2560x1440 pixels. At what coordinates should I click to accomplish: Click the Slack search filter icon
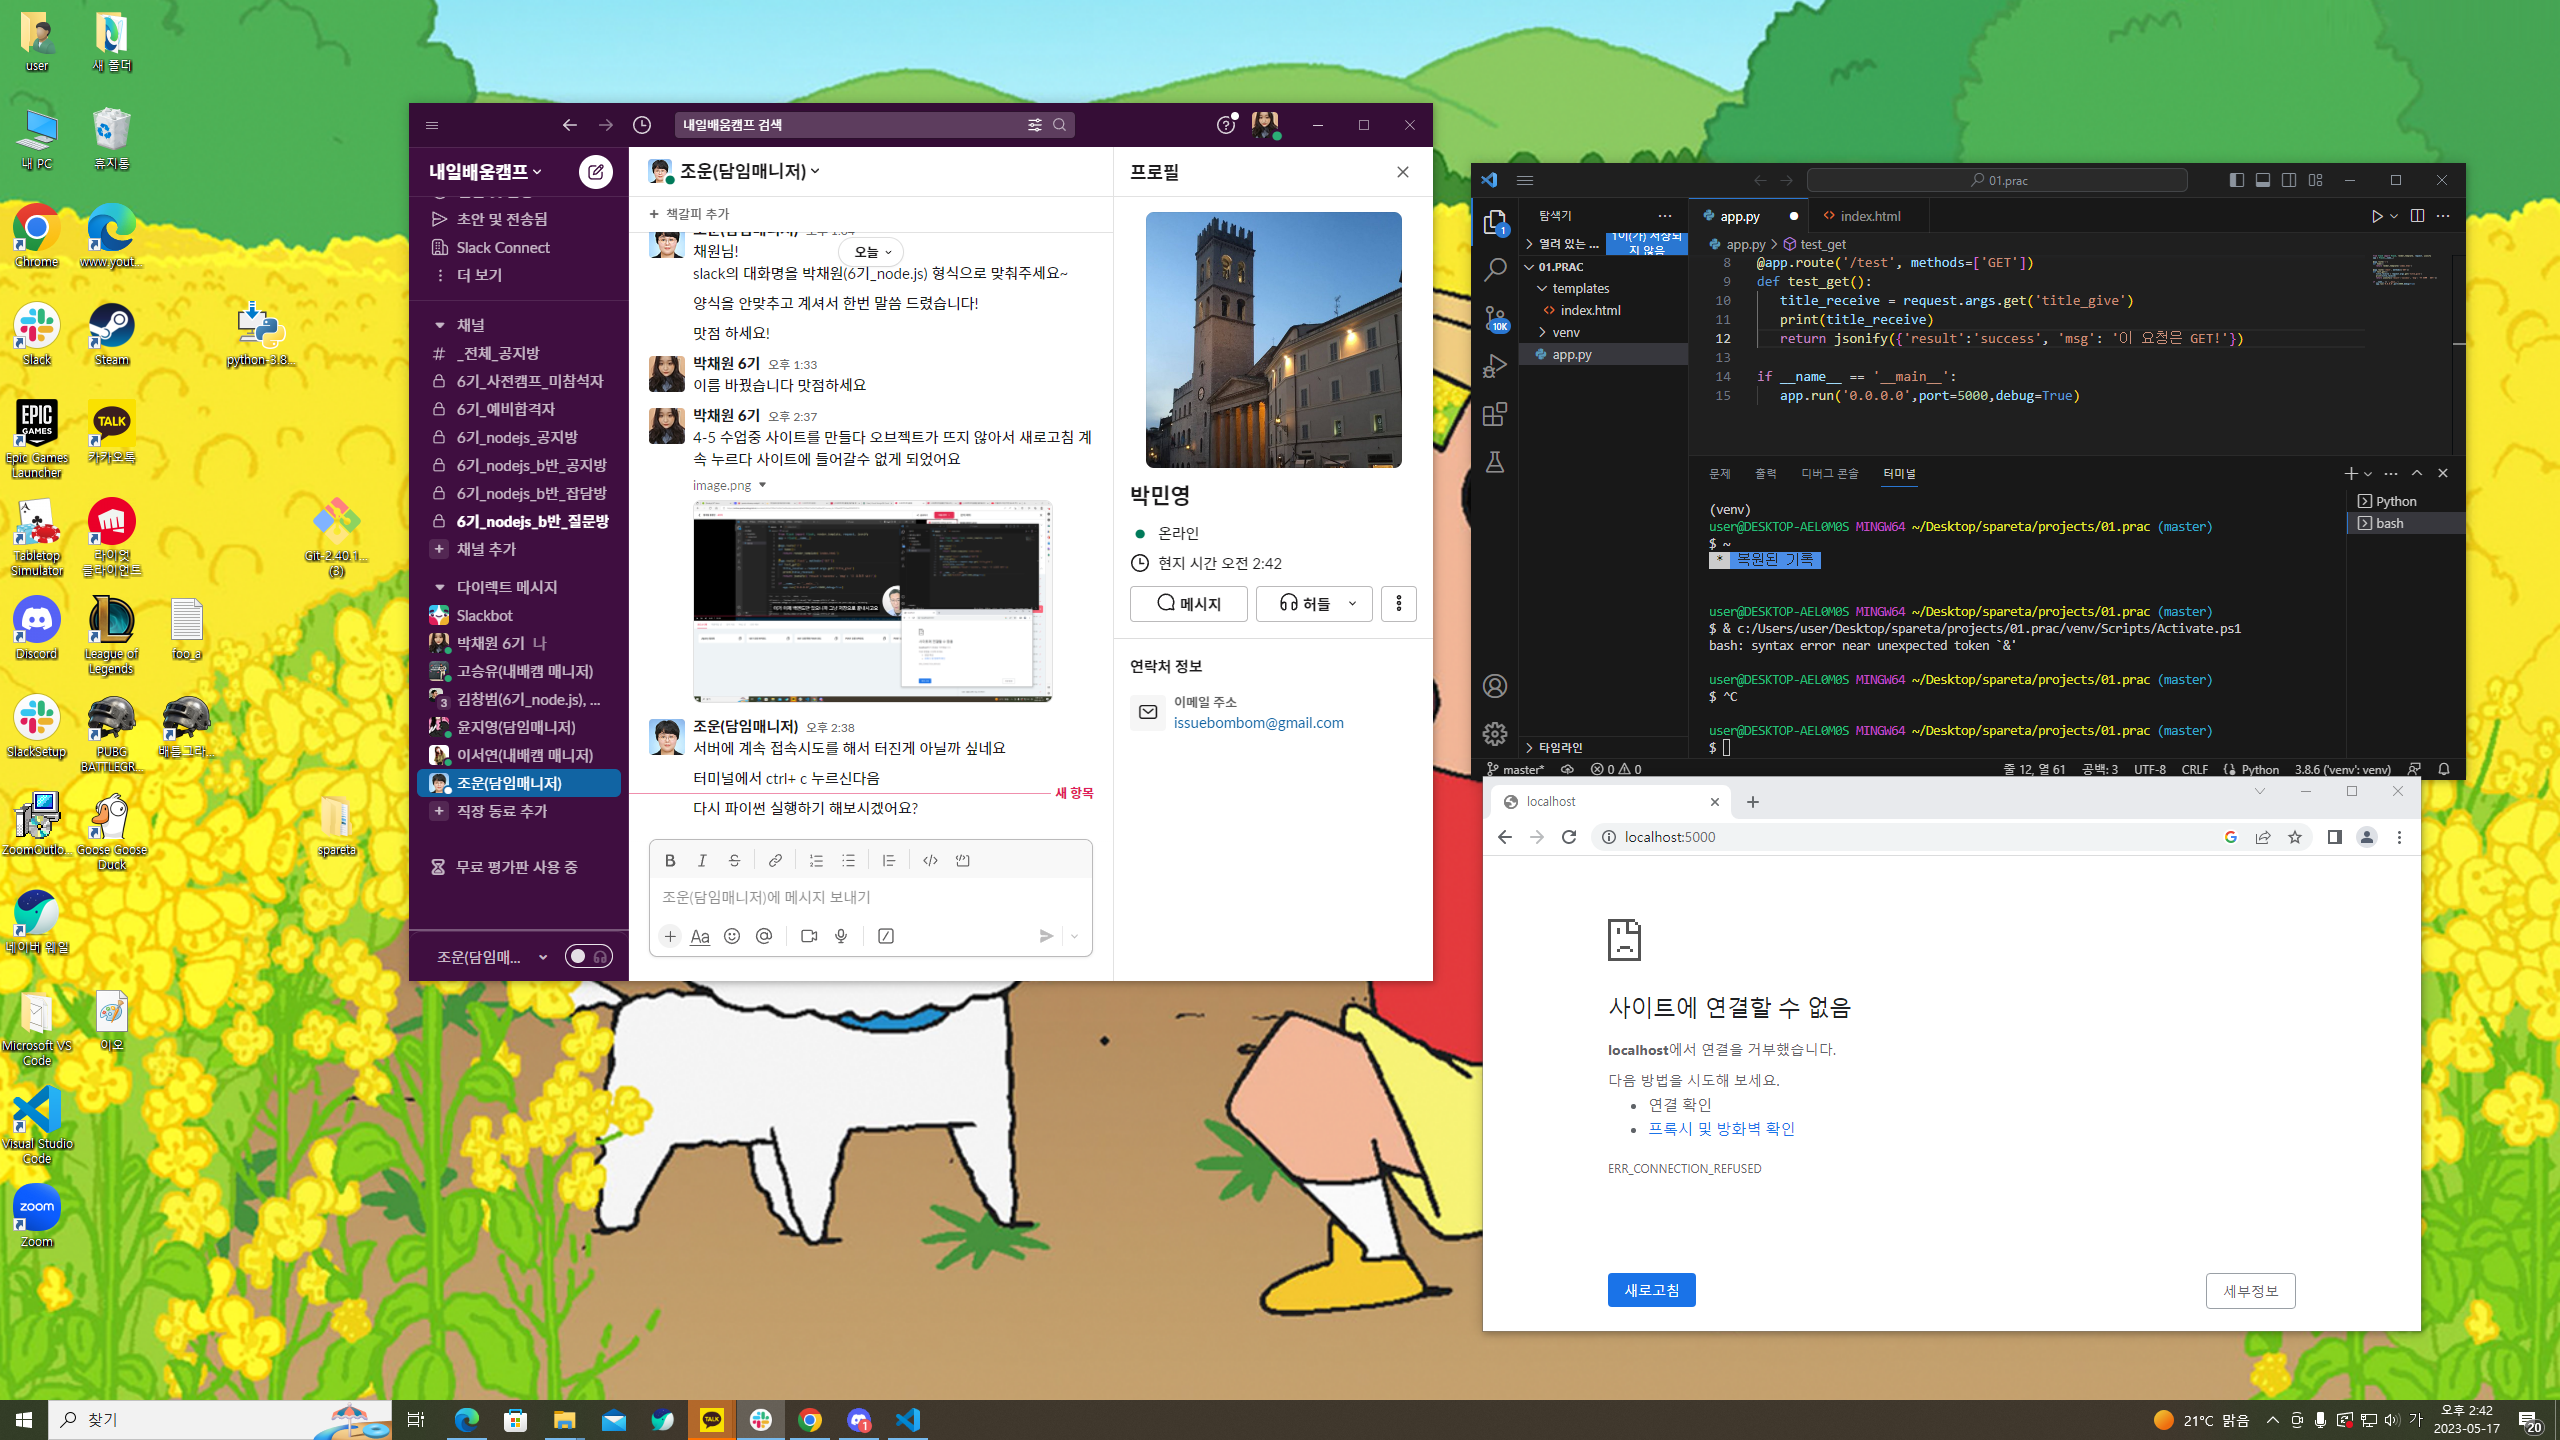click(1034, 125)
